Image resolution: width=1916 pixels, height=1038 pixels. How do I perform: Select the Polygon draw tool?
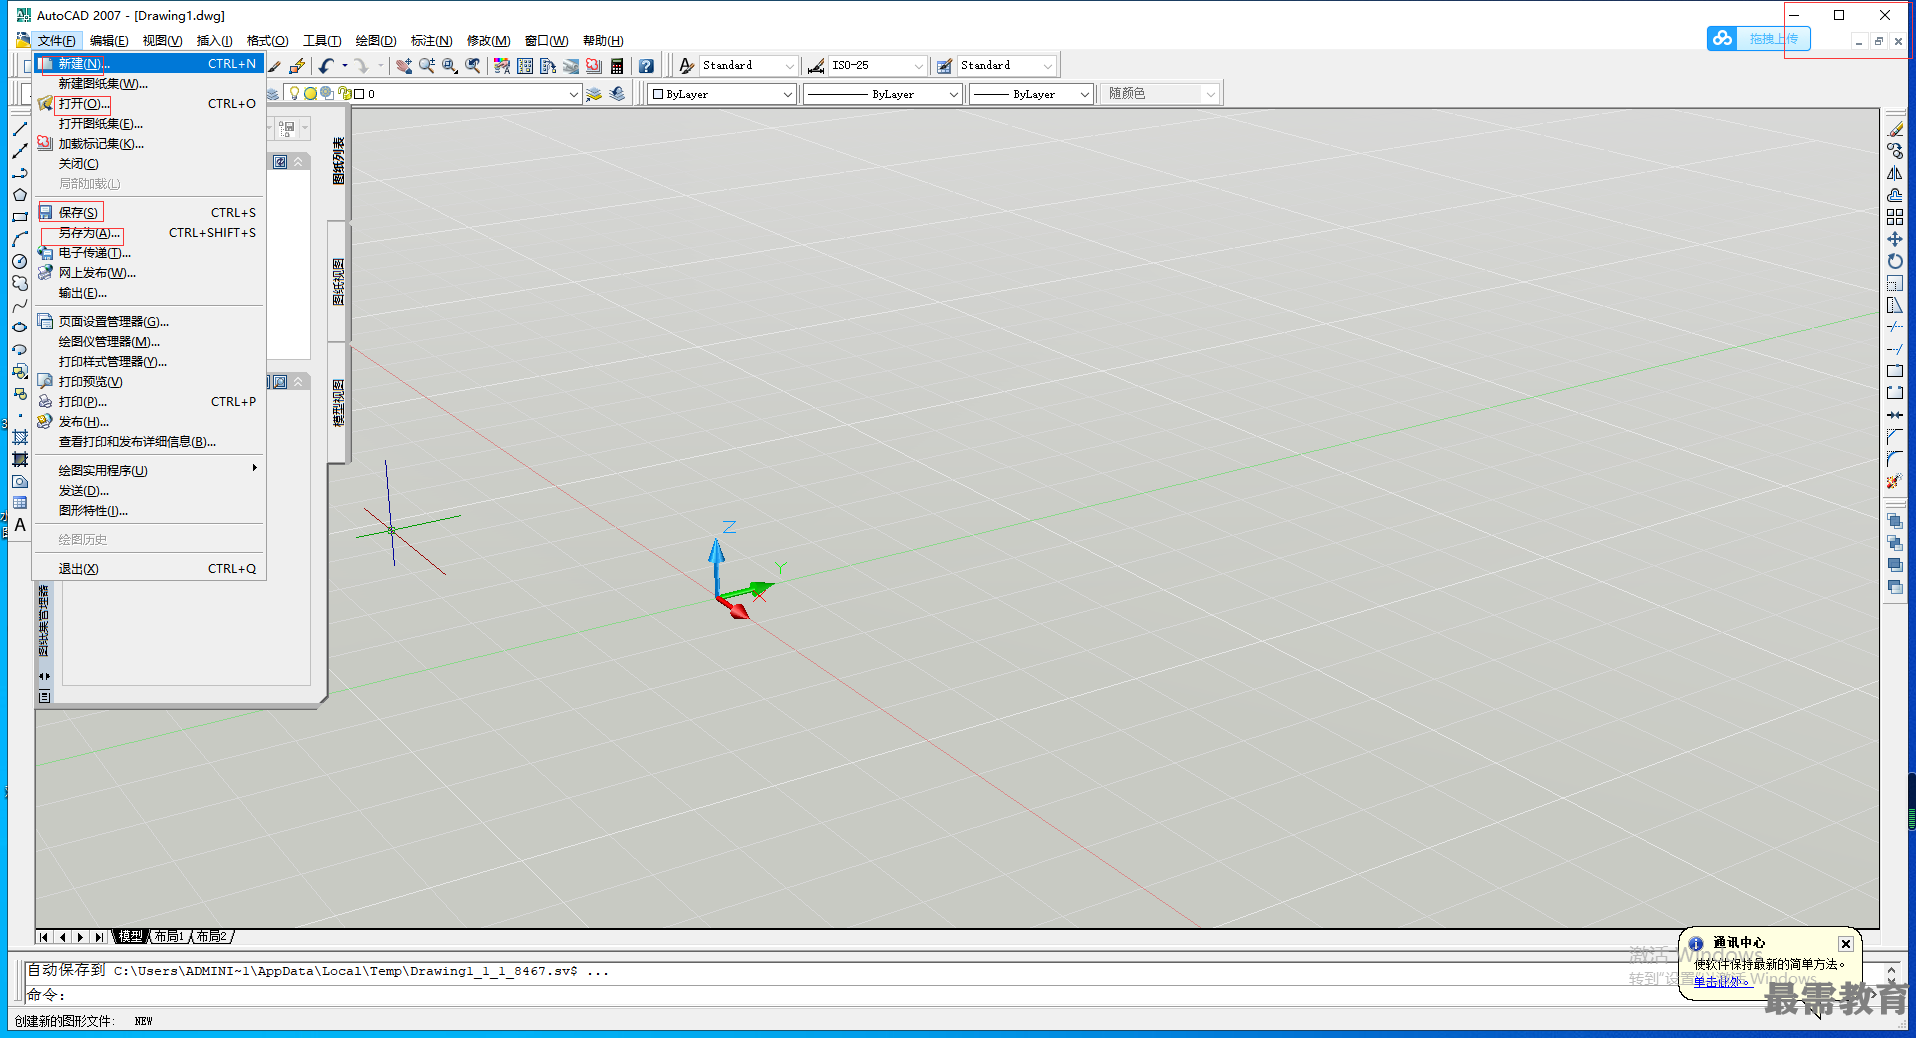(x=20, y=195)
